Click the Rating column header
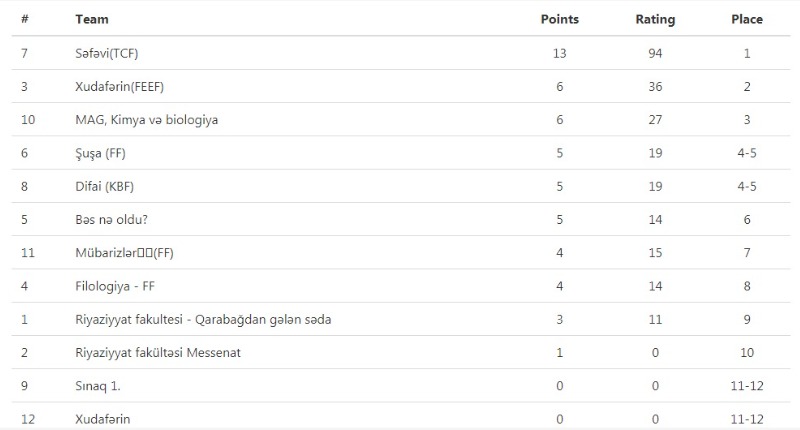 [655, 19]
